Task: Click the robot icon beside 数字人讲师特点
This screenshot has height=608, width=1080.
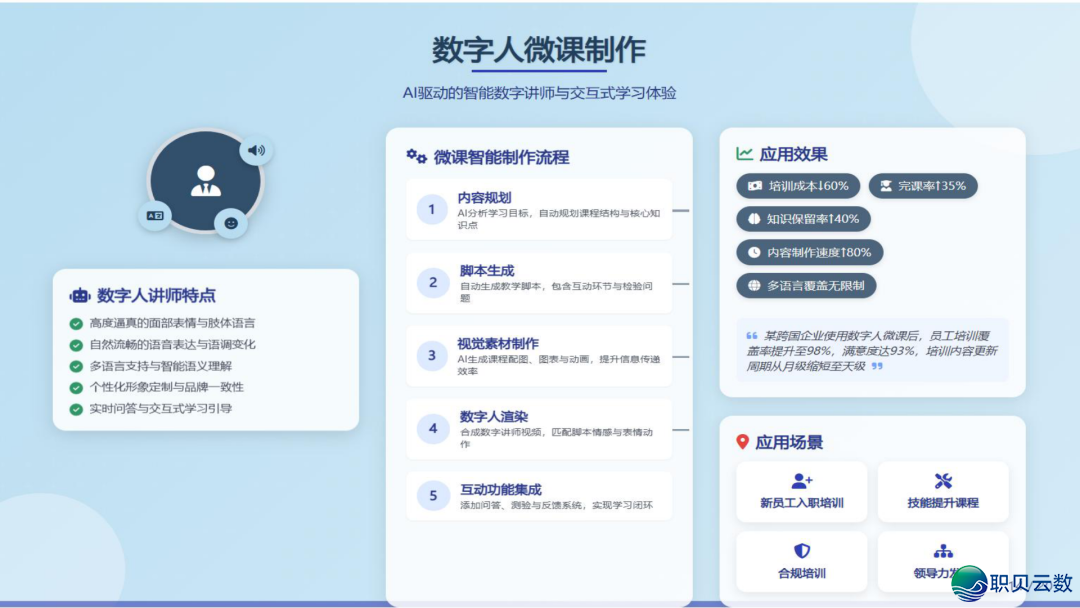Action: pyautogui.click(x=80, y=295)
